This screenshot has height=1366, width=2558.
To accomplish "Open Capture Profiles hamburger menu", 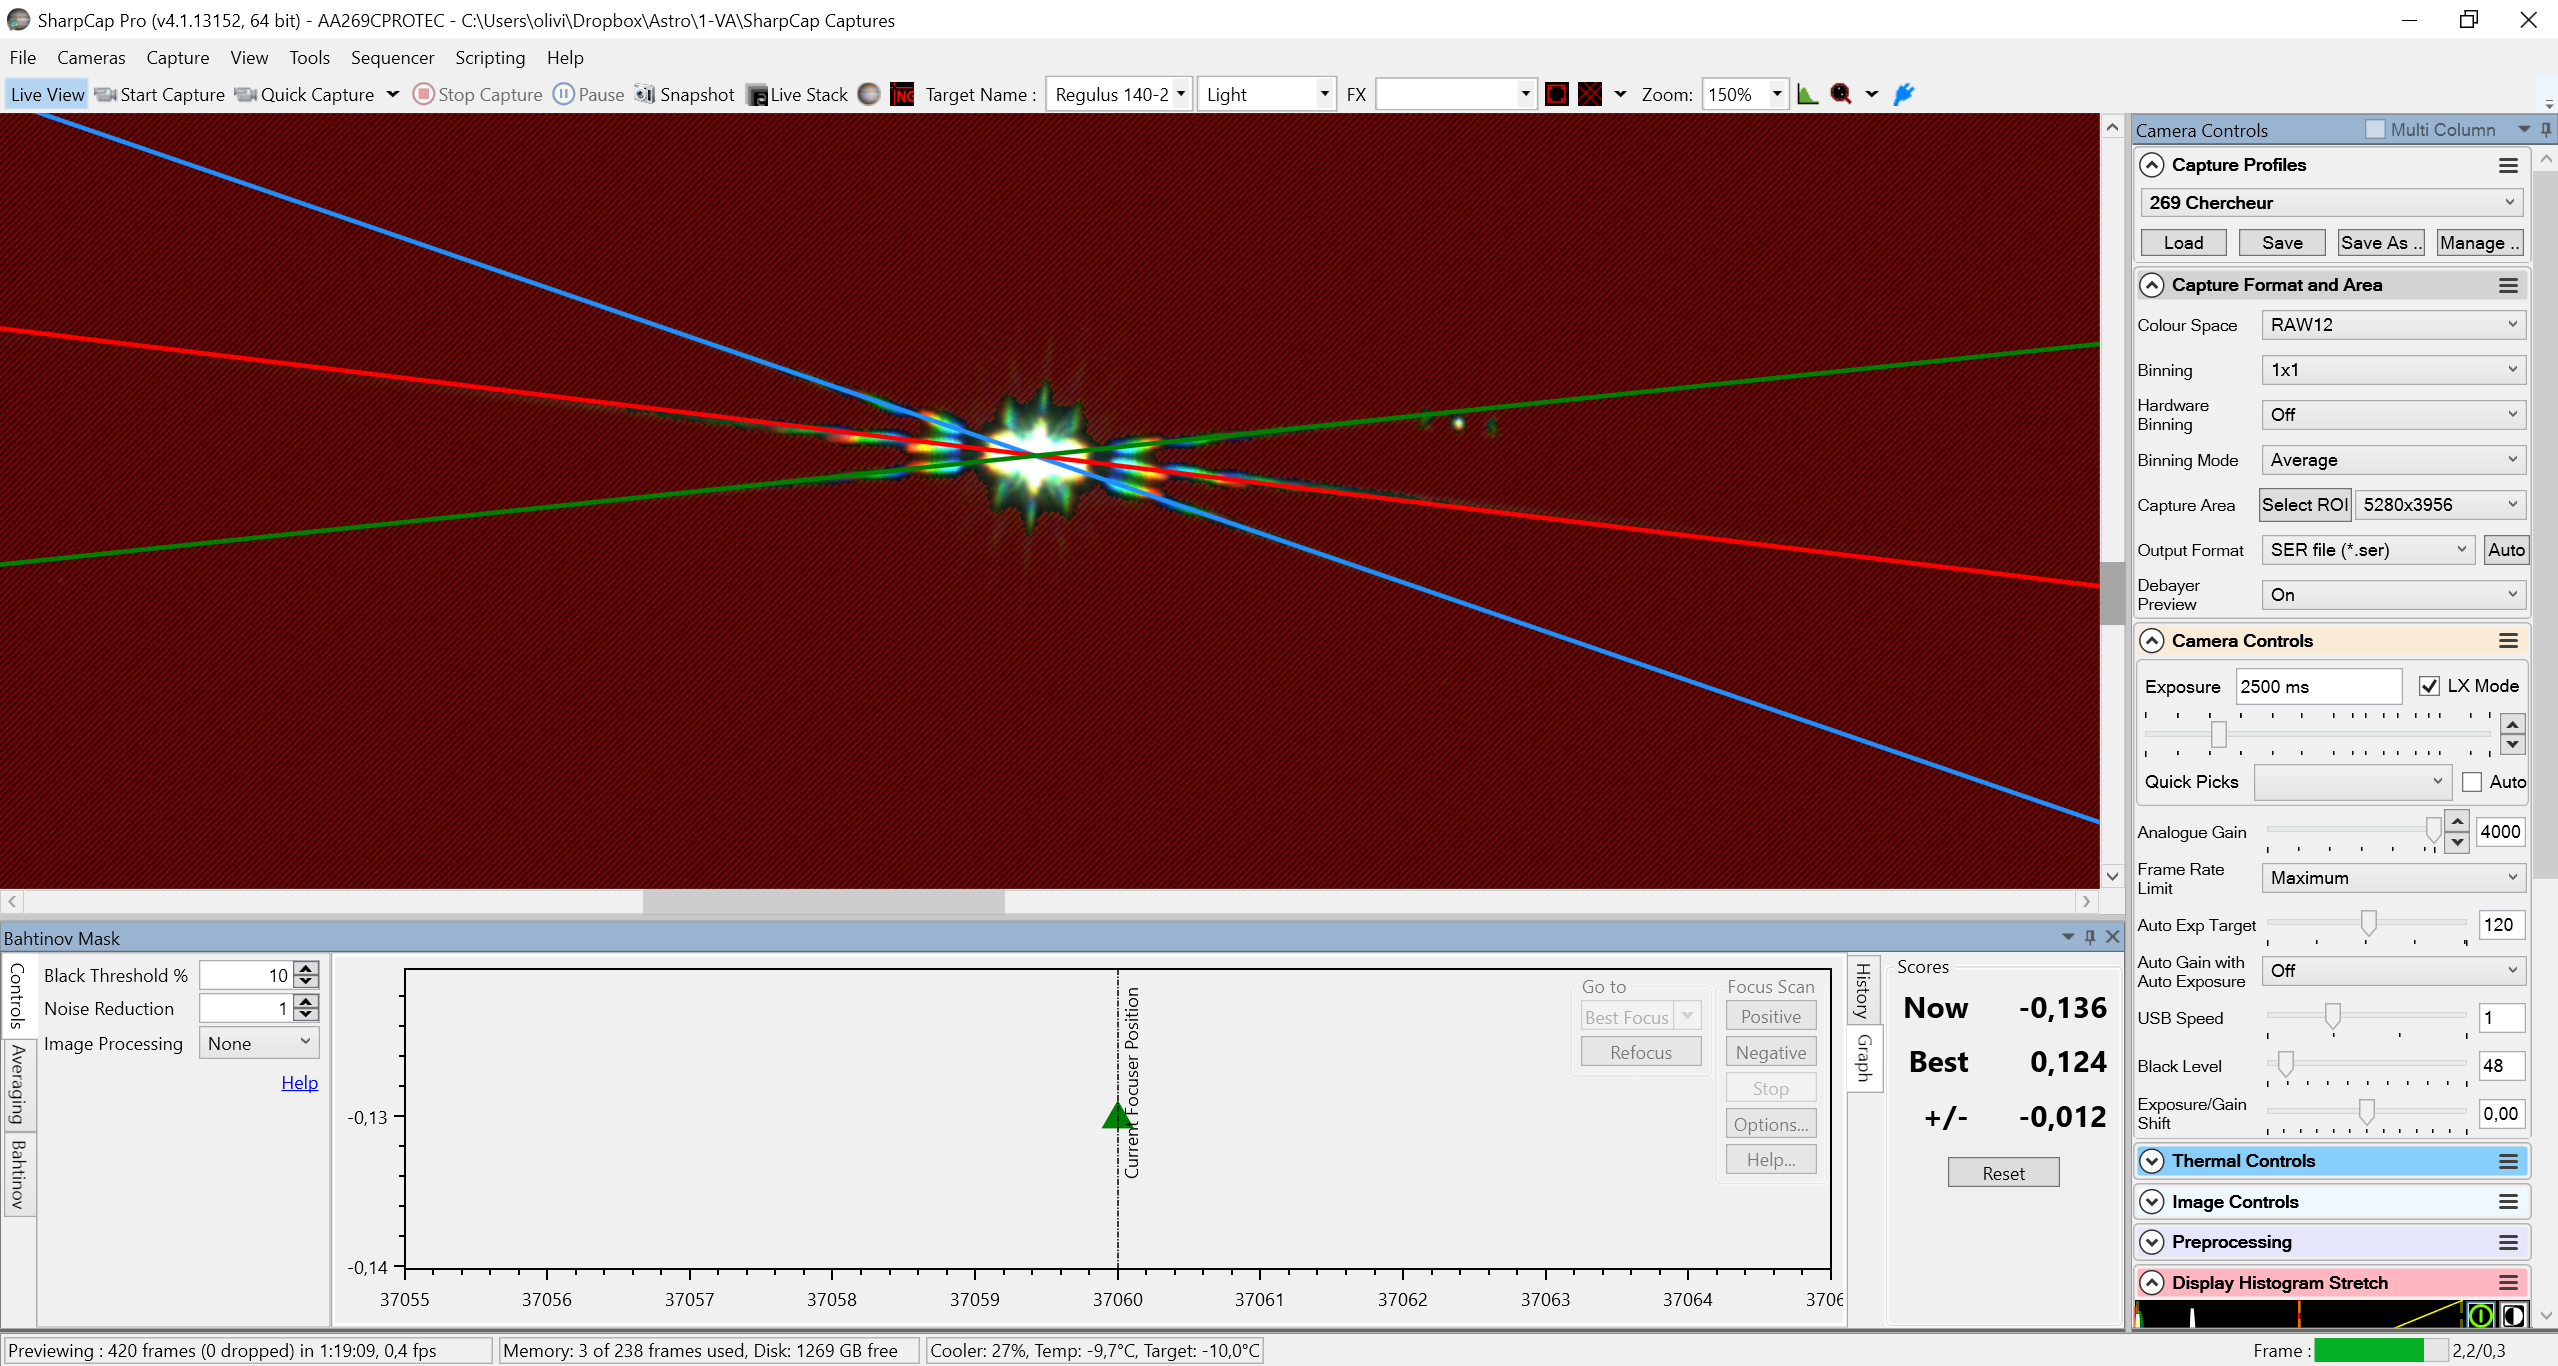I will tap(2508, 165).
